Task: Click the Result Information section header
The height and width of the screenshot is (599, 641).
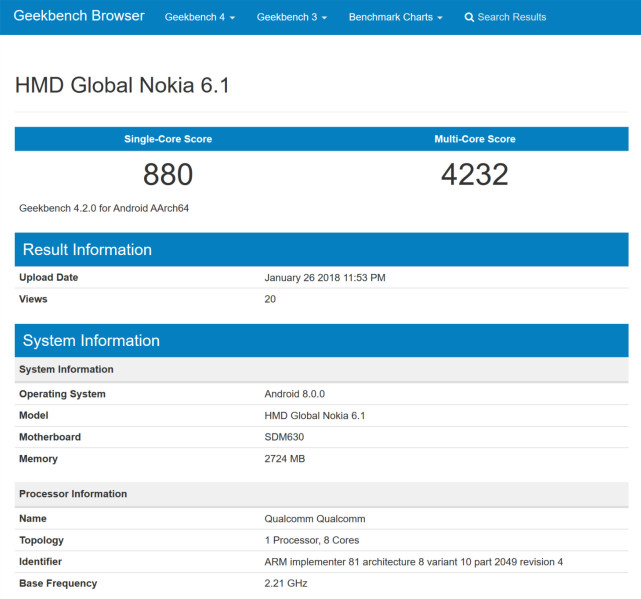Action: (87, 250)
